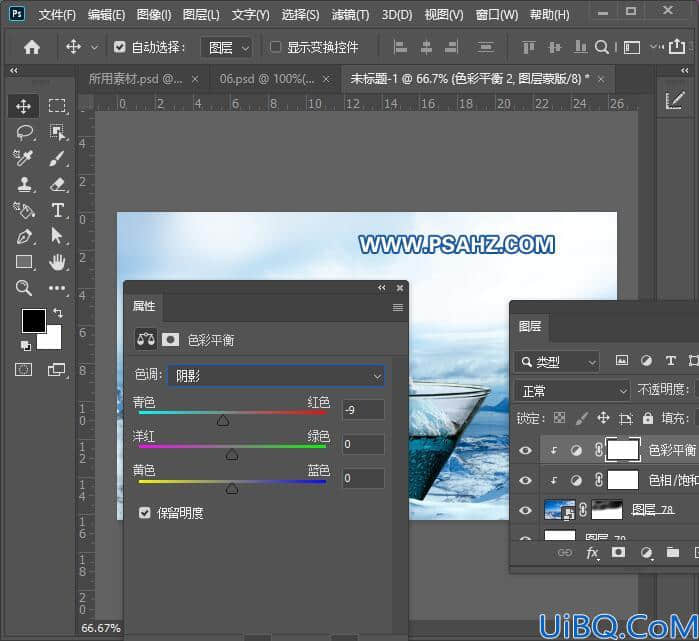Click align horizontal centers icon
The image size is (699, 641).
point(426,47)
